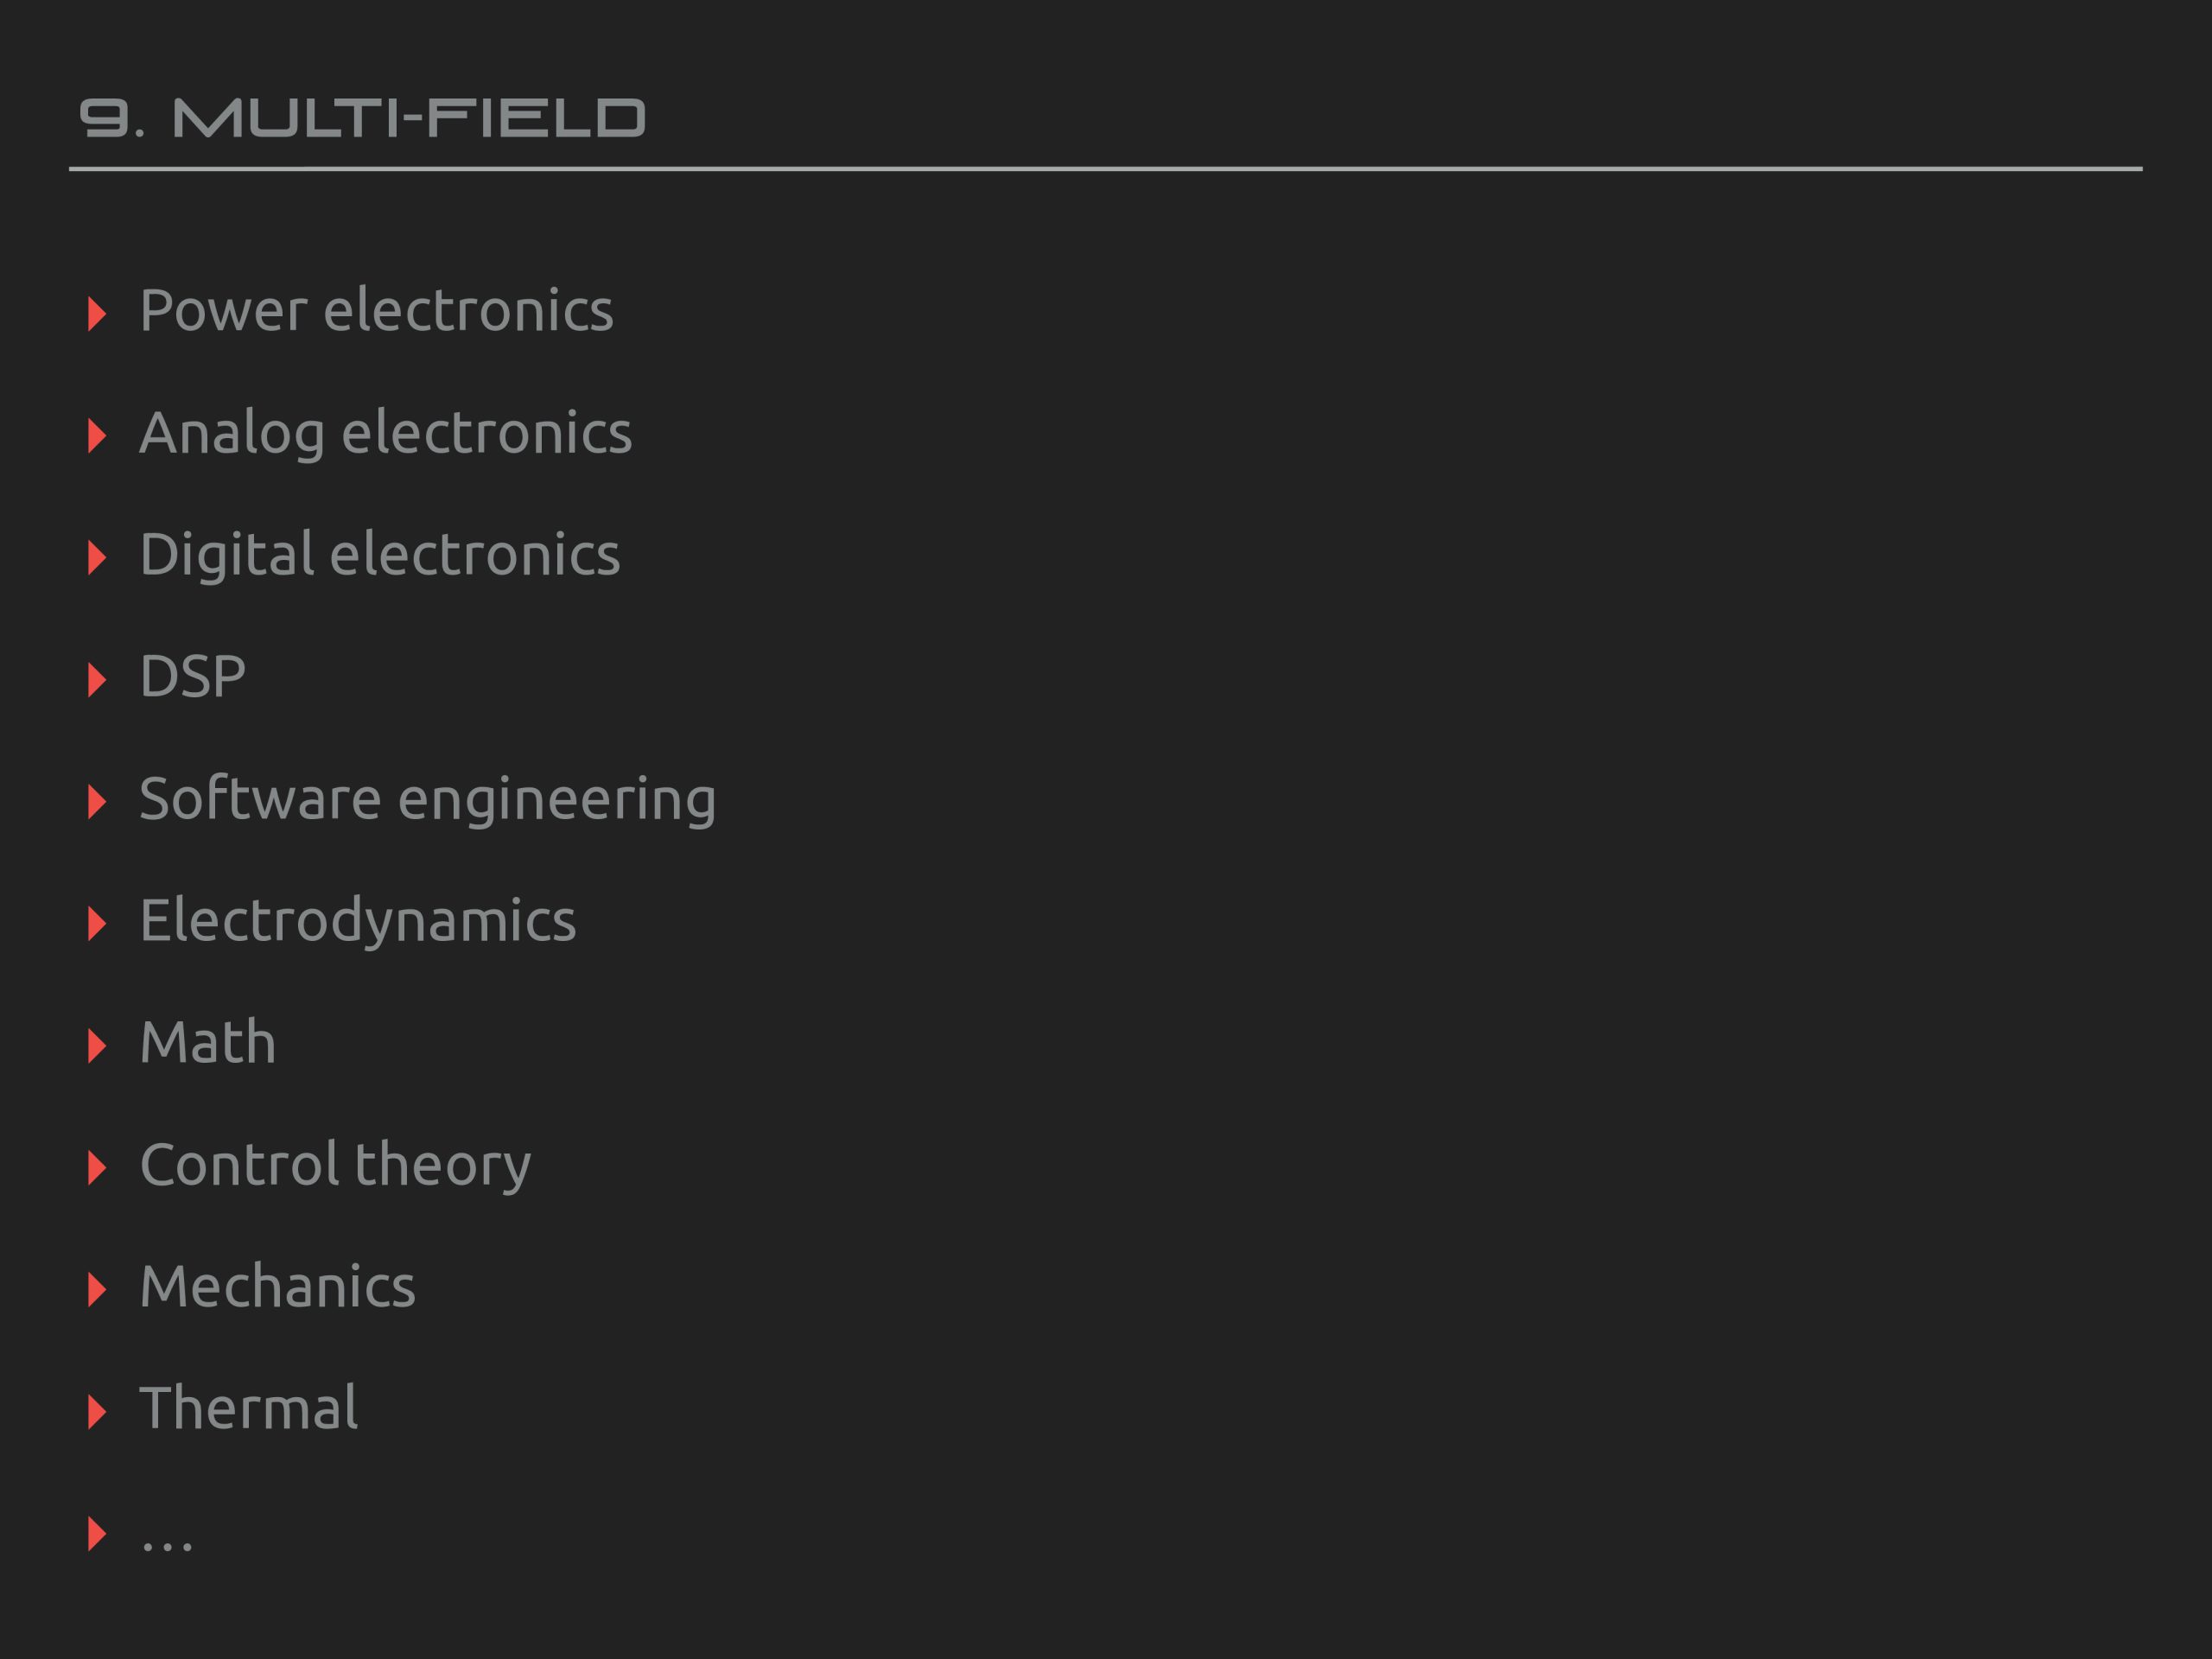The width and height of the screenshot is (2212, 1659).
Task: Select the Analog electronics text
Action: point(385,434)
